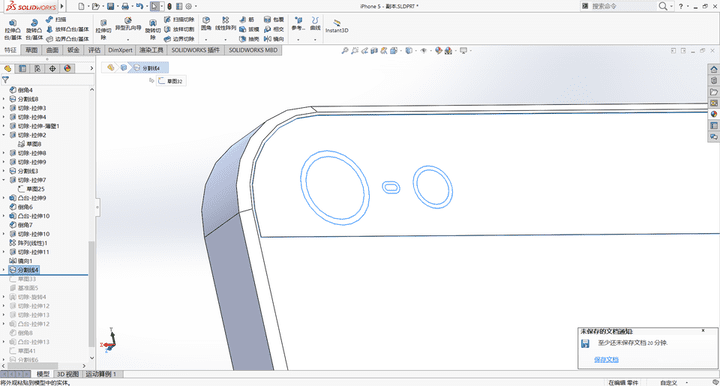Select the 抽壳 shell tool
Screen dimensions: 720x386
[x=249, y=39]
